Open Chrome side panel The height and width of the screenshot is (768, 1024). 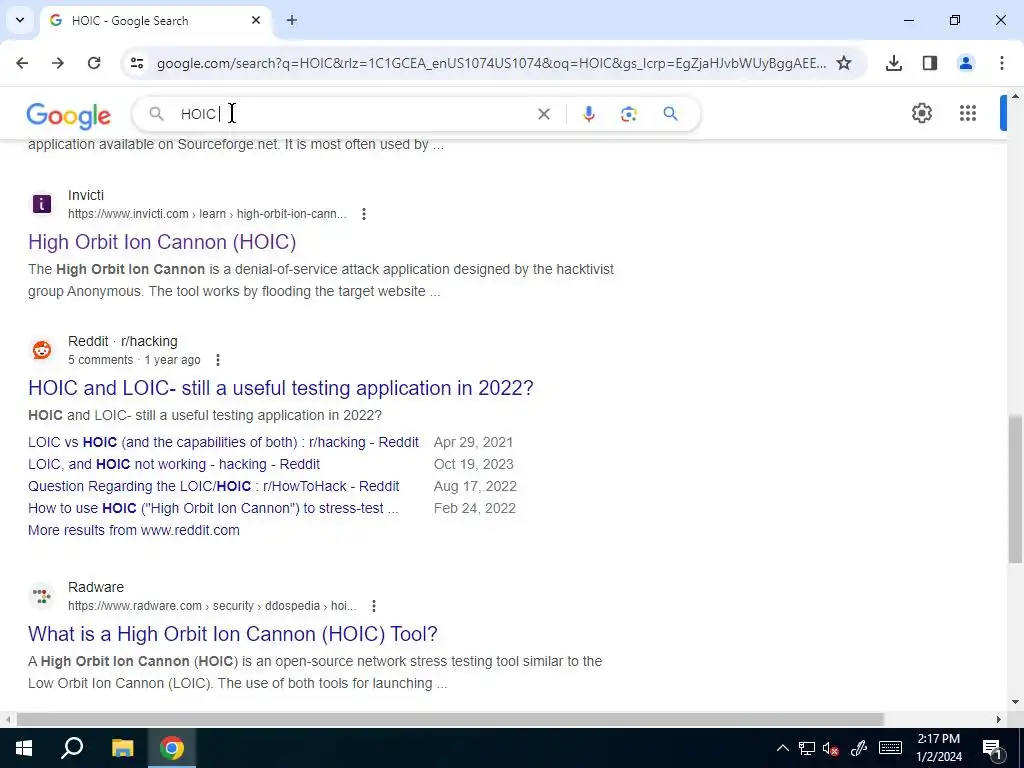(930, 63)
